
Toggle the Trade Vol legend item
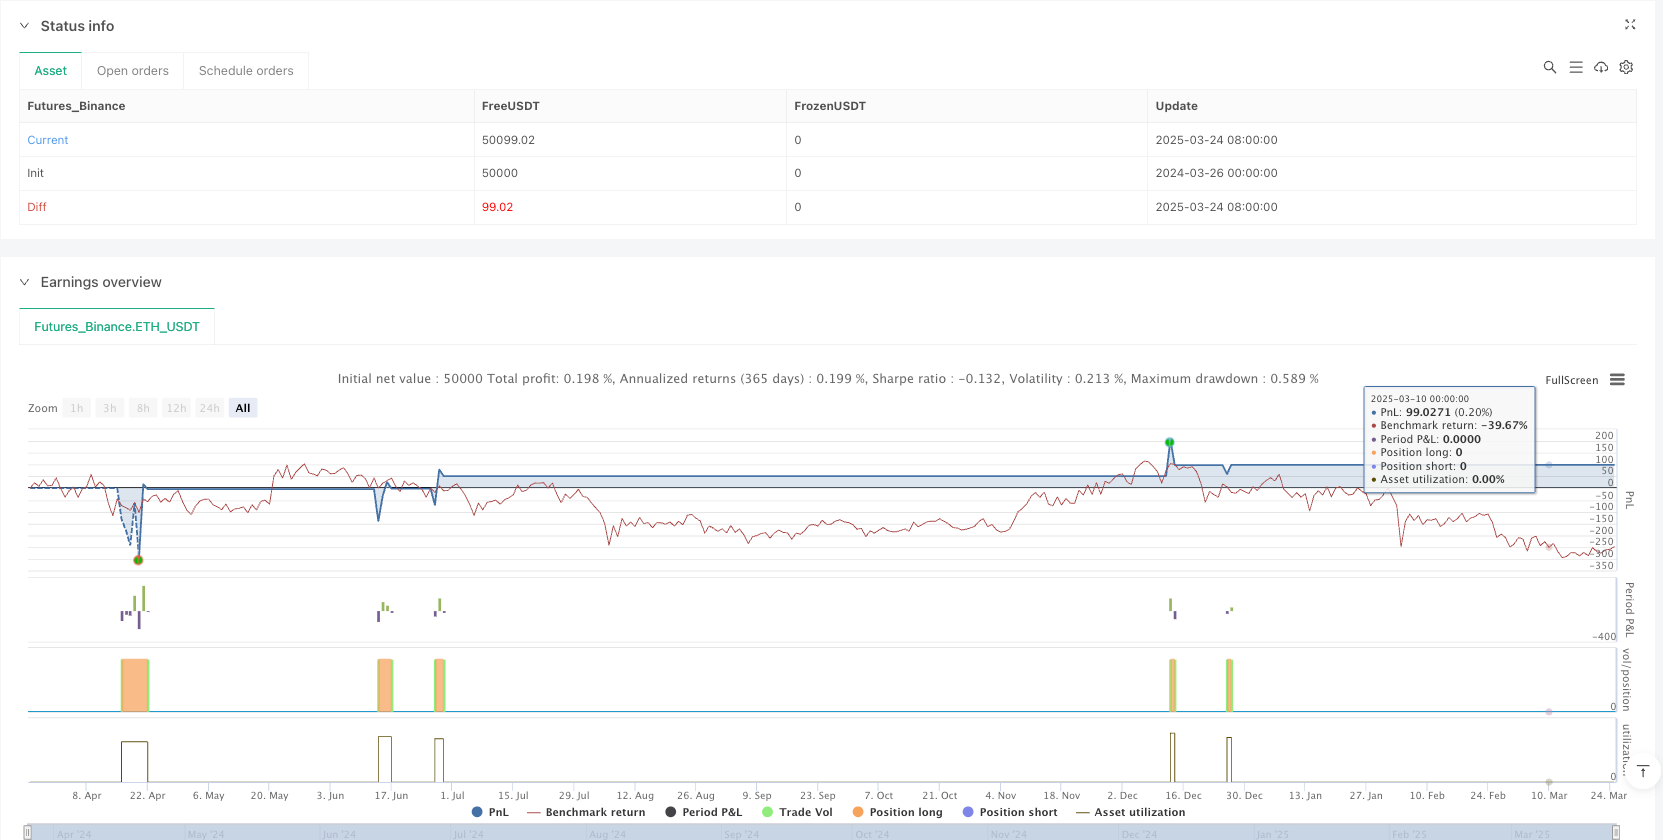pos(797,812)
